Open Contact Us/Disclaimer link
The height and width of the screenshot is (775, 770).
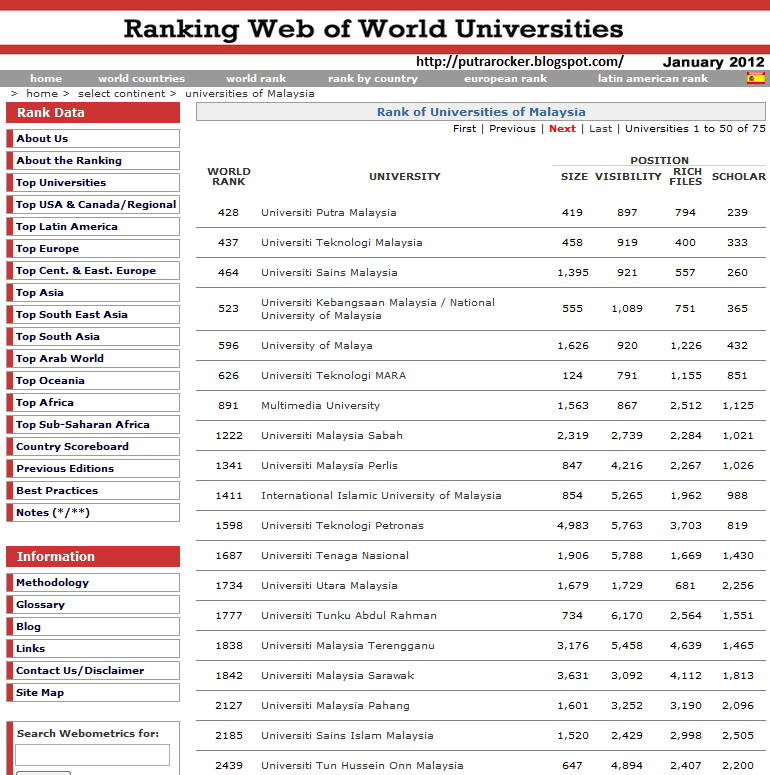coord(93,670)
